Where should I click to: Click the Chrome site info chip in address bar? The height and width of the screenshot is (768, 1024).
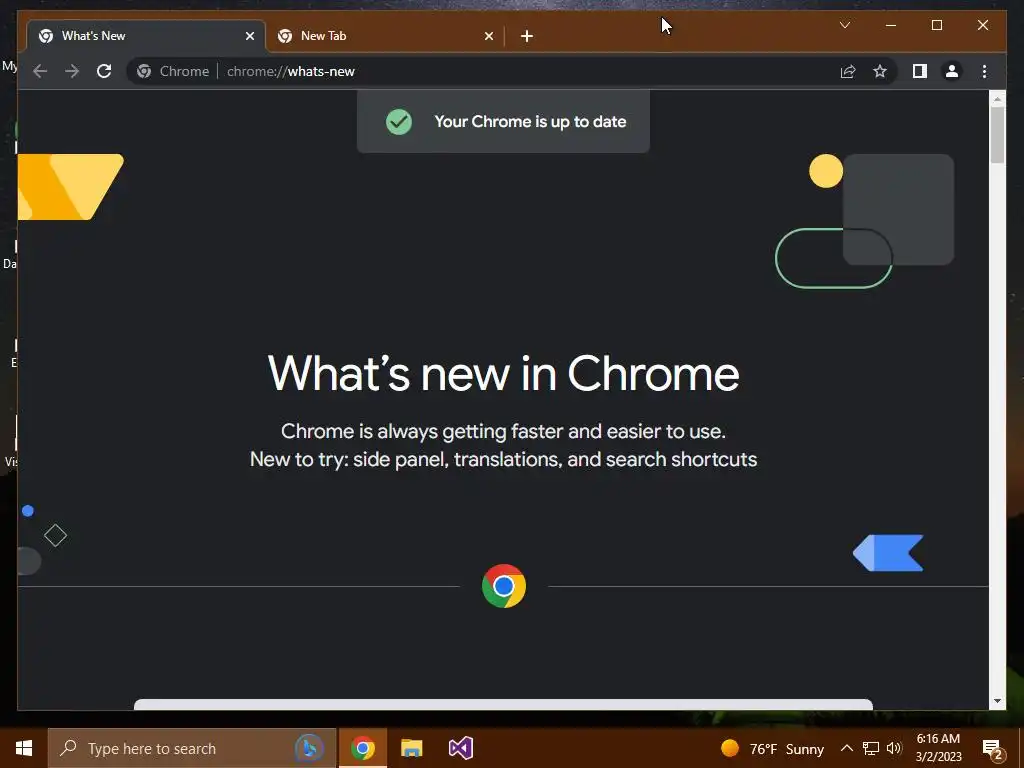click(173, 71)
